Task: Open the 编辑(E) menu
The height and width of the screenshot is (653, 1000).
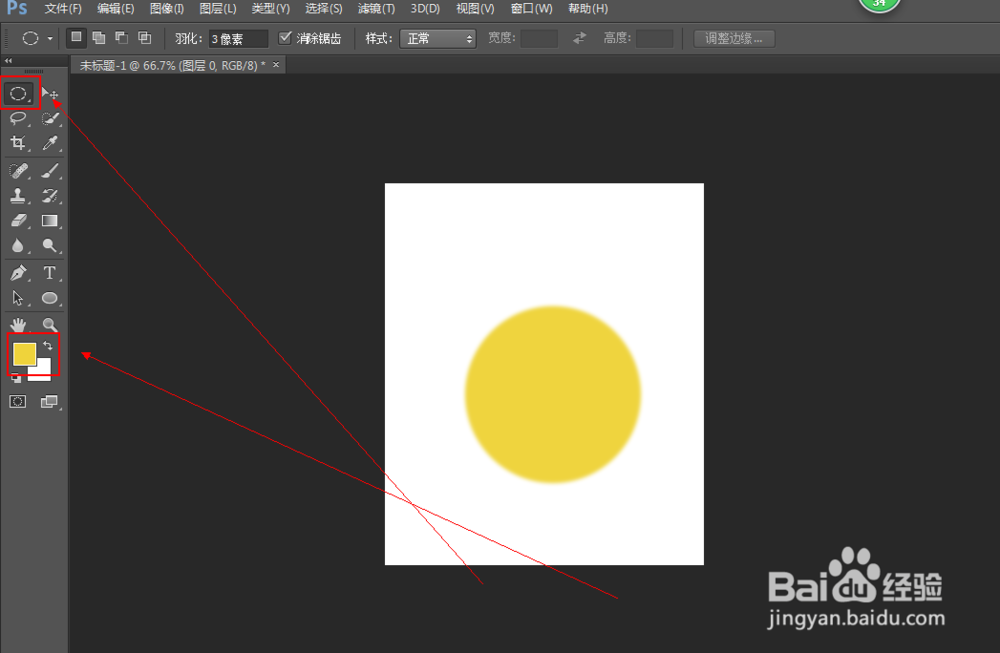Action: point(115,9)
